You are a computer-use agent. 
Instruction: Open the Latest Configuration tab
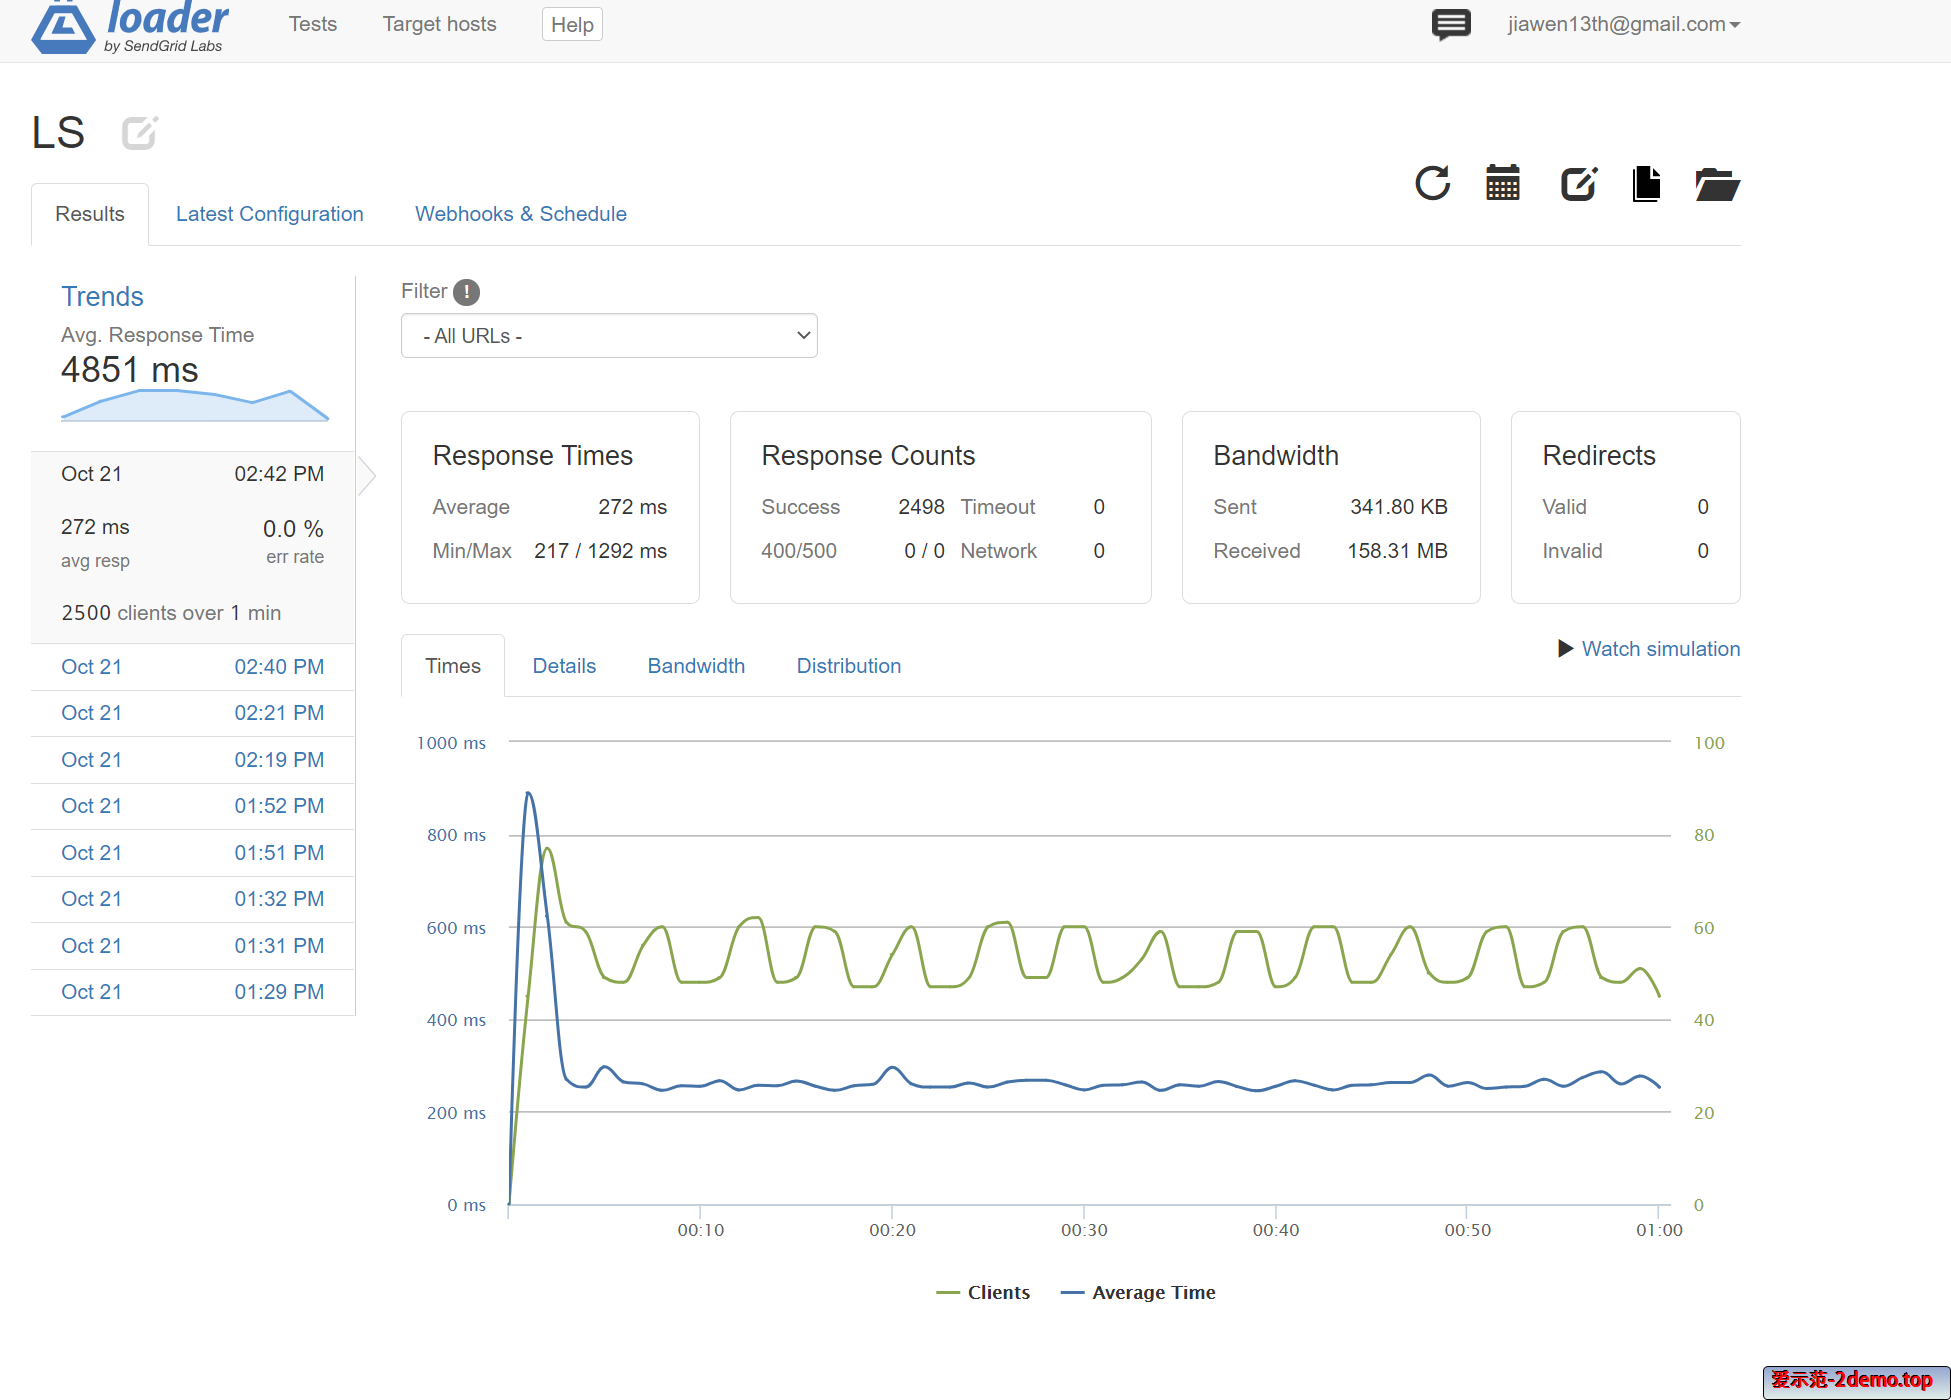pyautogui.click(x=269, y=214)
